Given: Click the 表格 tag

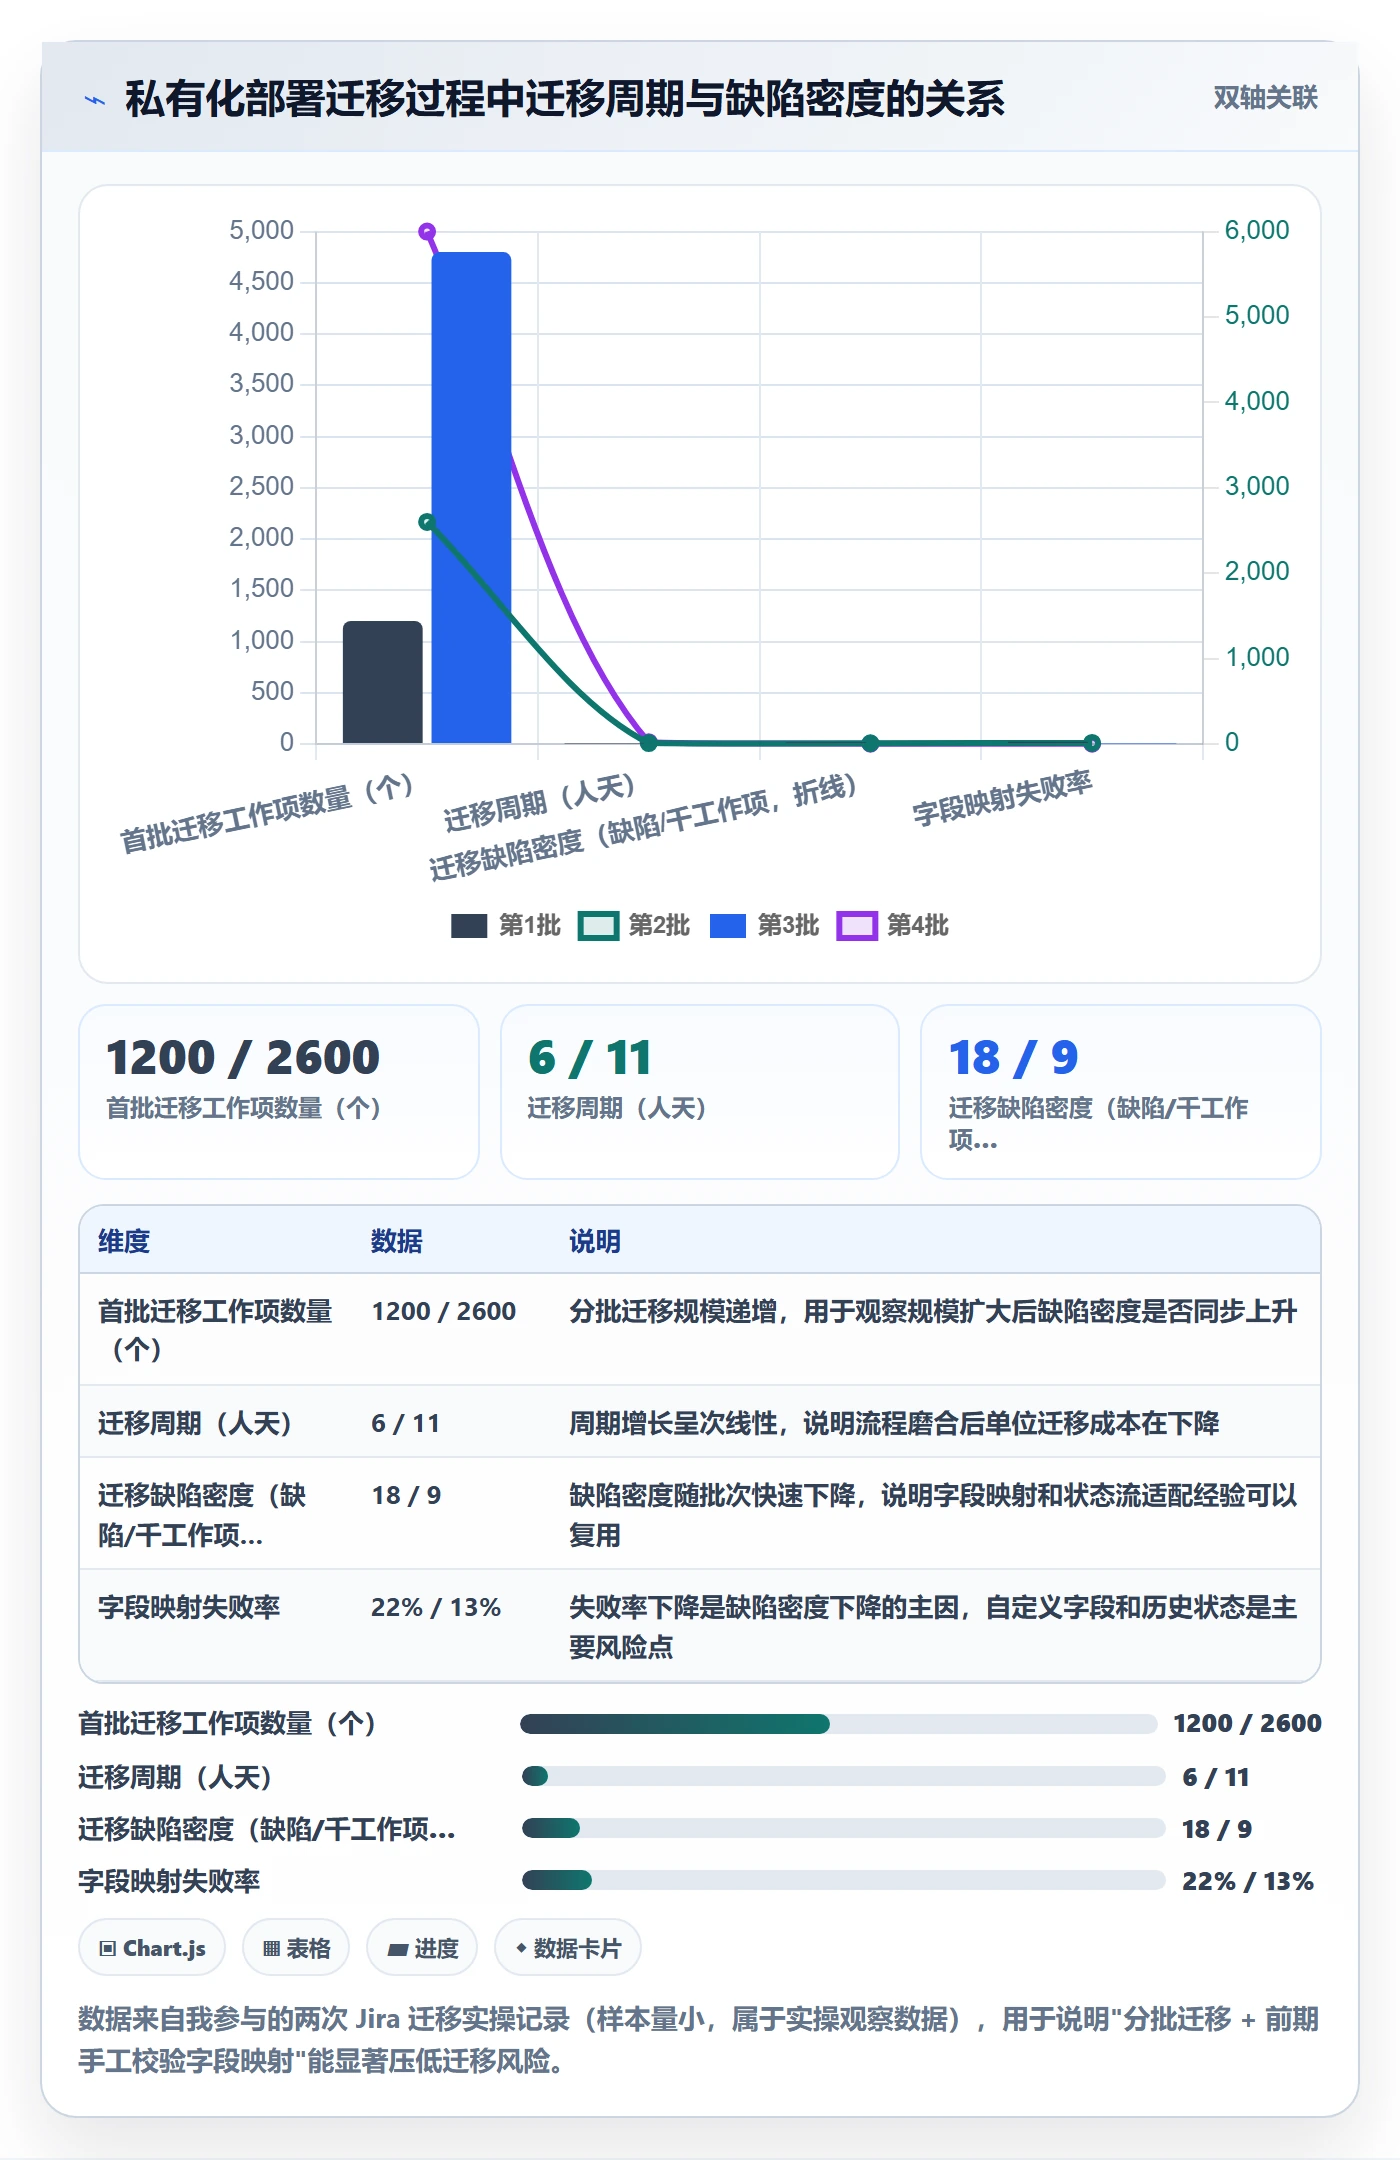Looking at the screenshot, I should (296, 1948).
